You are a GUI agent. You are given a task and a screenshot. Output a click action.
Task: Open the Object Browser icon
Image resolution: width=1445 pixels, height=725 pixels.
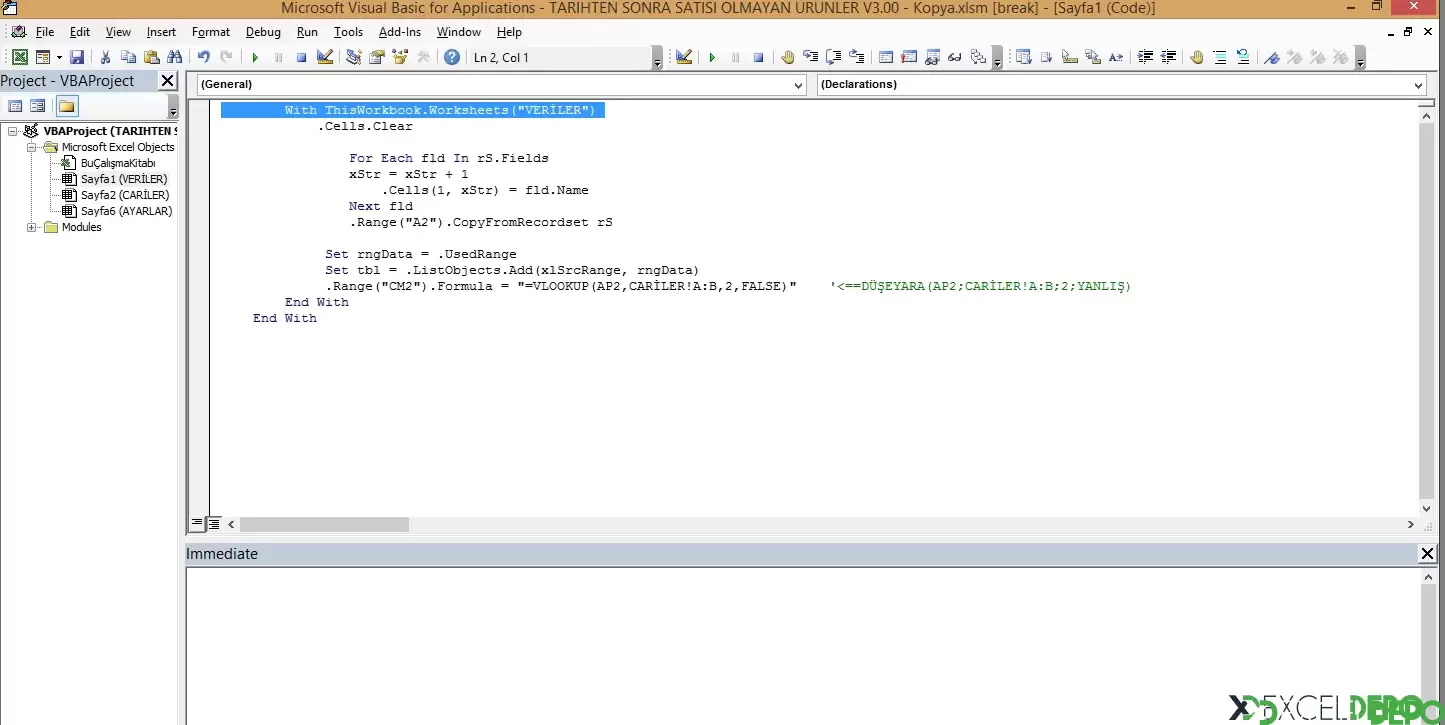tap(400, 58)
